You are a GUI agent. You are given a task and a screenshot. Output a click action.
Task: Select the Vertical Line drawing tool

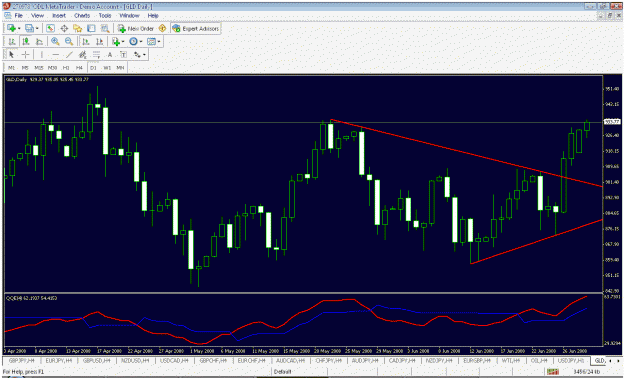pos(41,55)
